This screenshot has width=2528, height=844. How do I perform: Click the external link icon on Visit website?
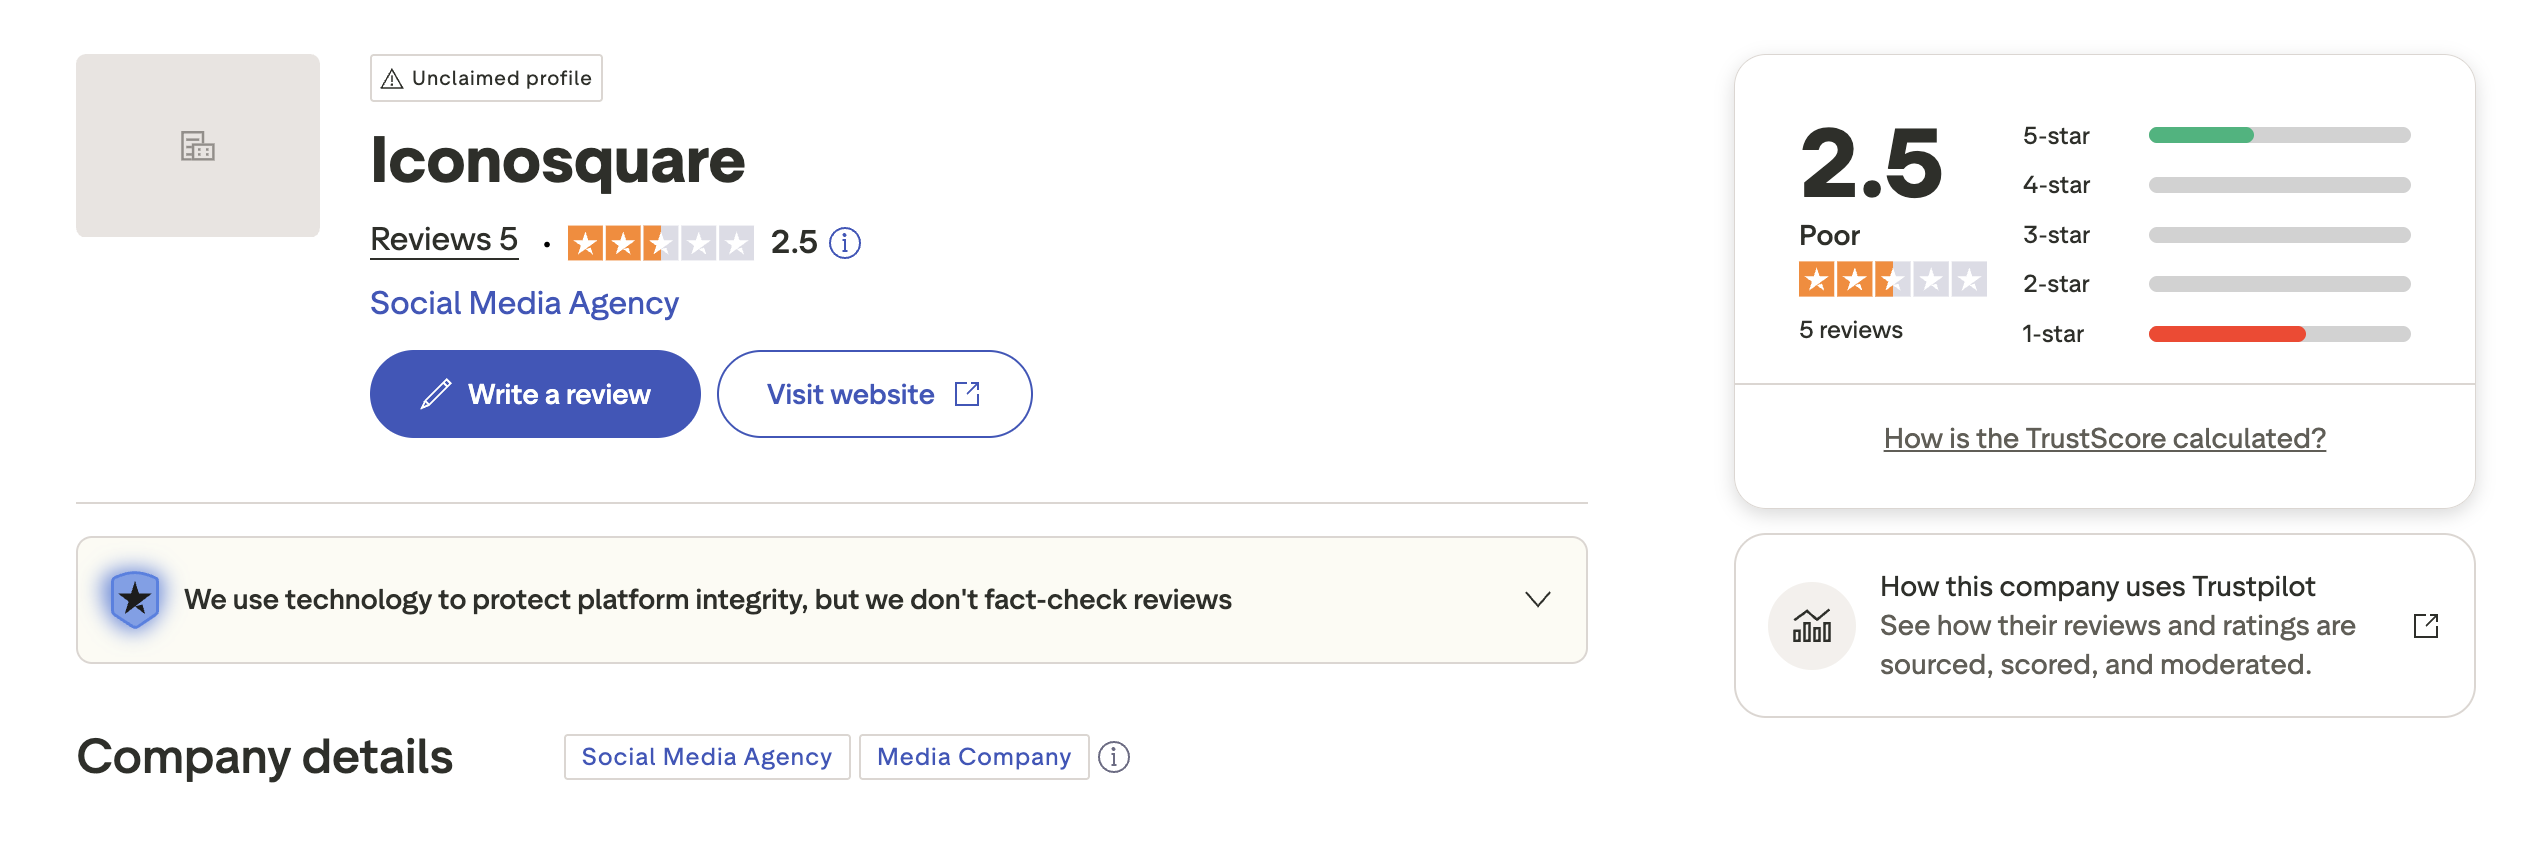pyautogui.click(x=966, y=394)
